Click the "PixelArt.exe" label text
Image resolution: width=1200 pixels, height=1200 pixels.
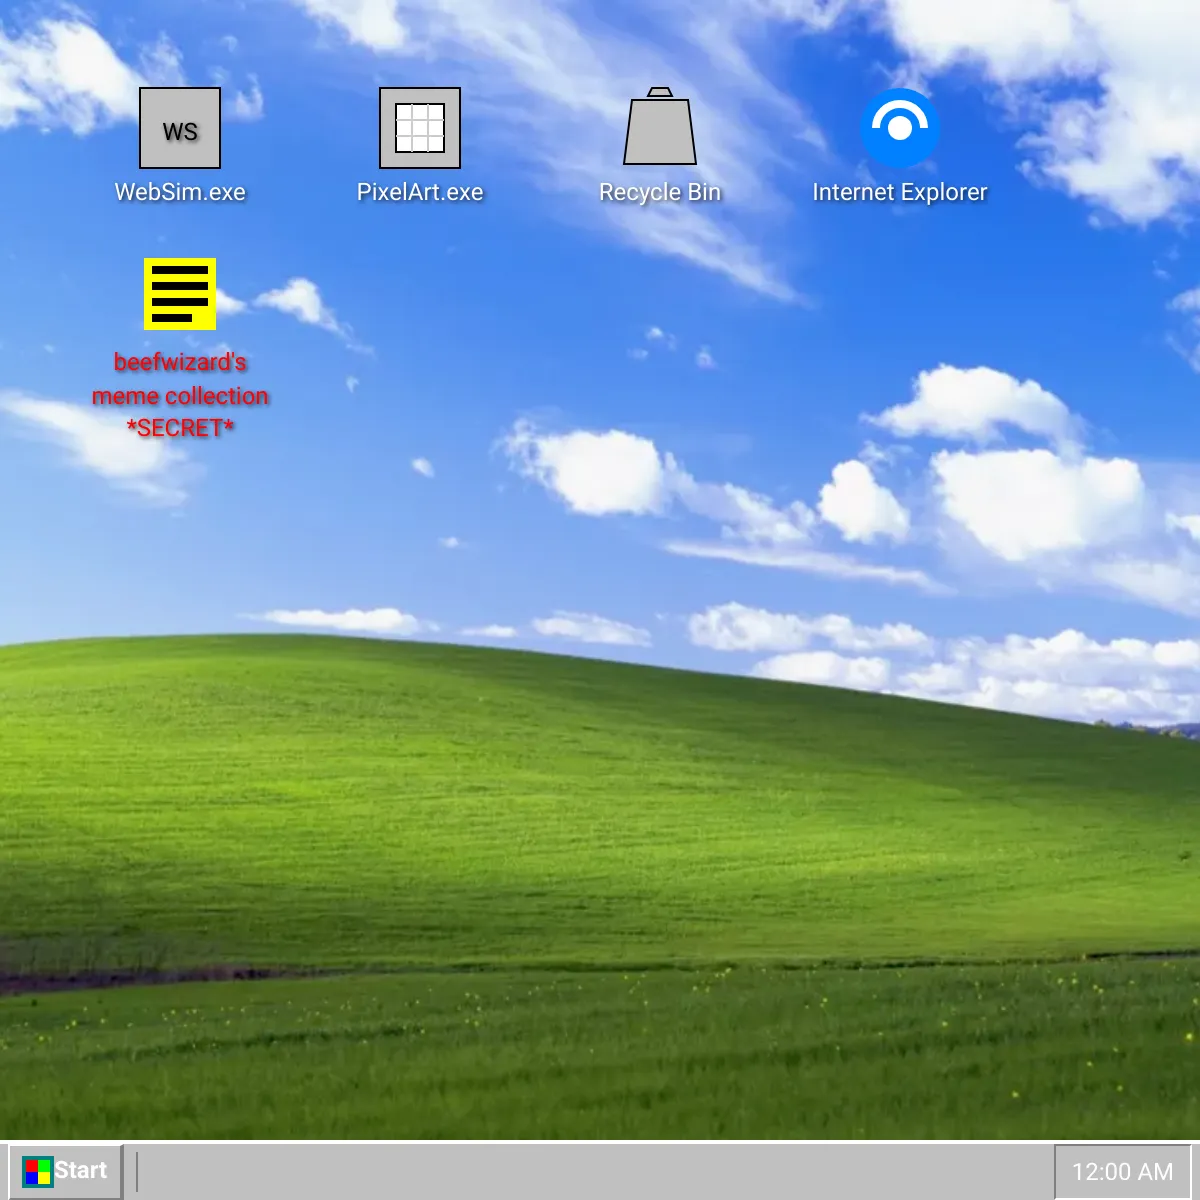(x=420, y=192)
